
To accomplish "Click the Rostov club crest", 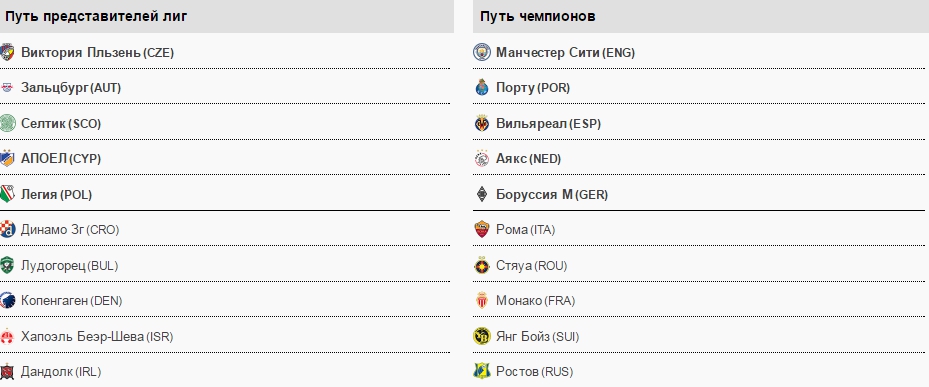I will 482,372.
